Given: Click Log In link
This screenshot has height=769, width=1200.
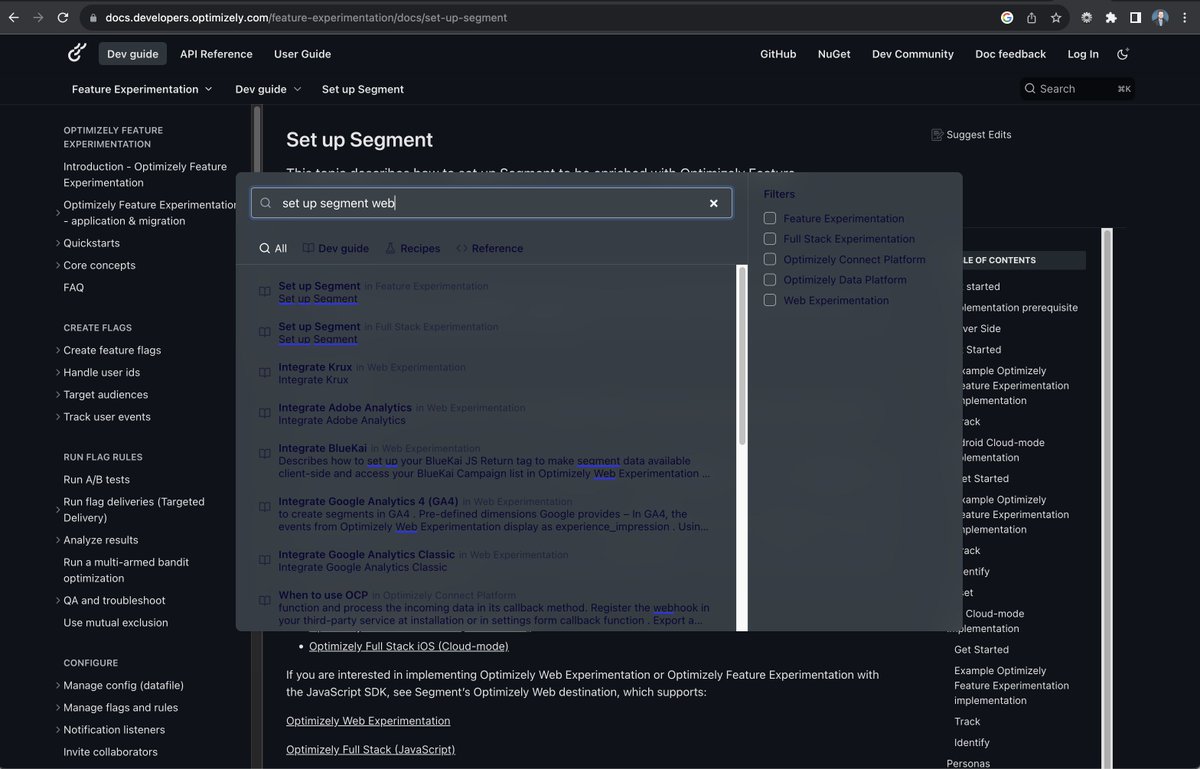Looking at the screenshot, I should point(1083,54).
